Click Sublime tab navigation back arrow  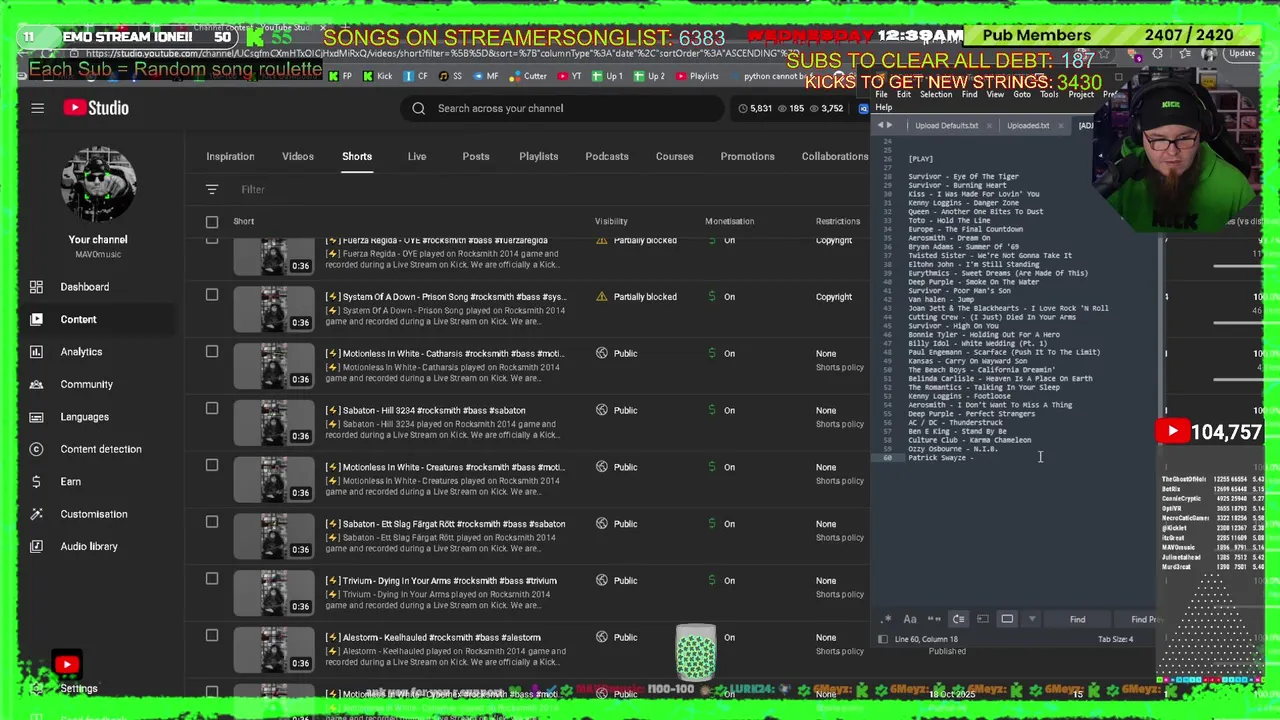(880, 126)
